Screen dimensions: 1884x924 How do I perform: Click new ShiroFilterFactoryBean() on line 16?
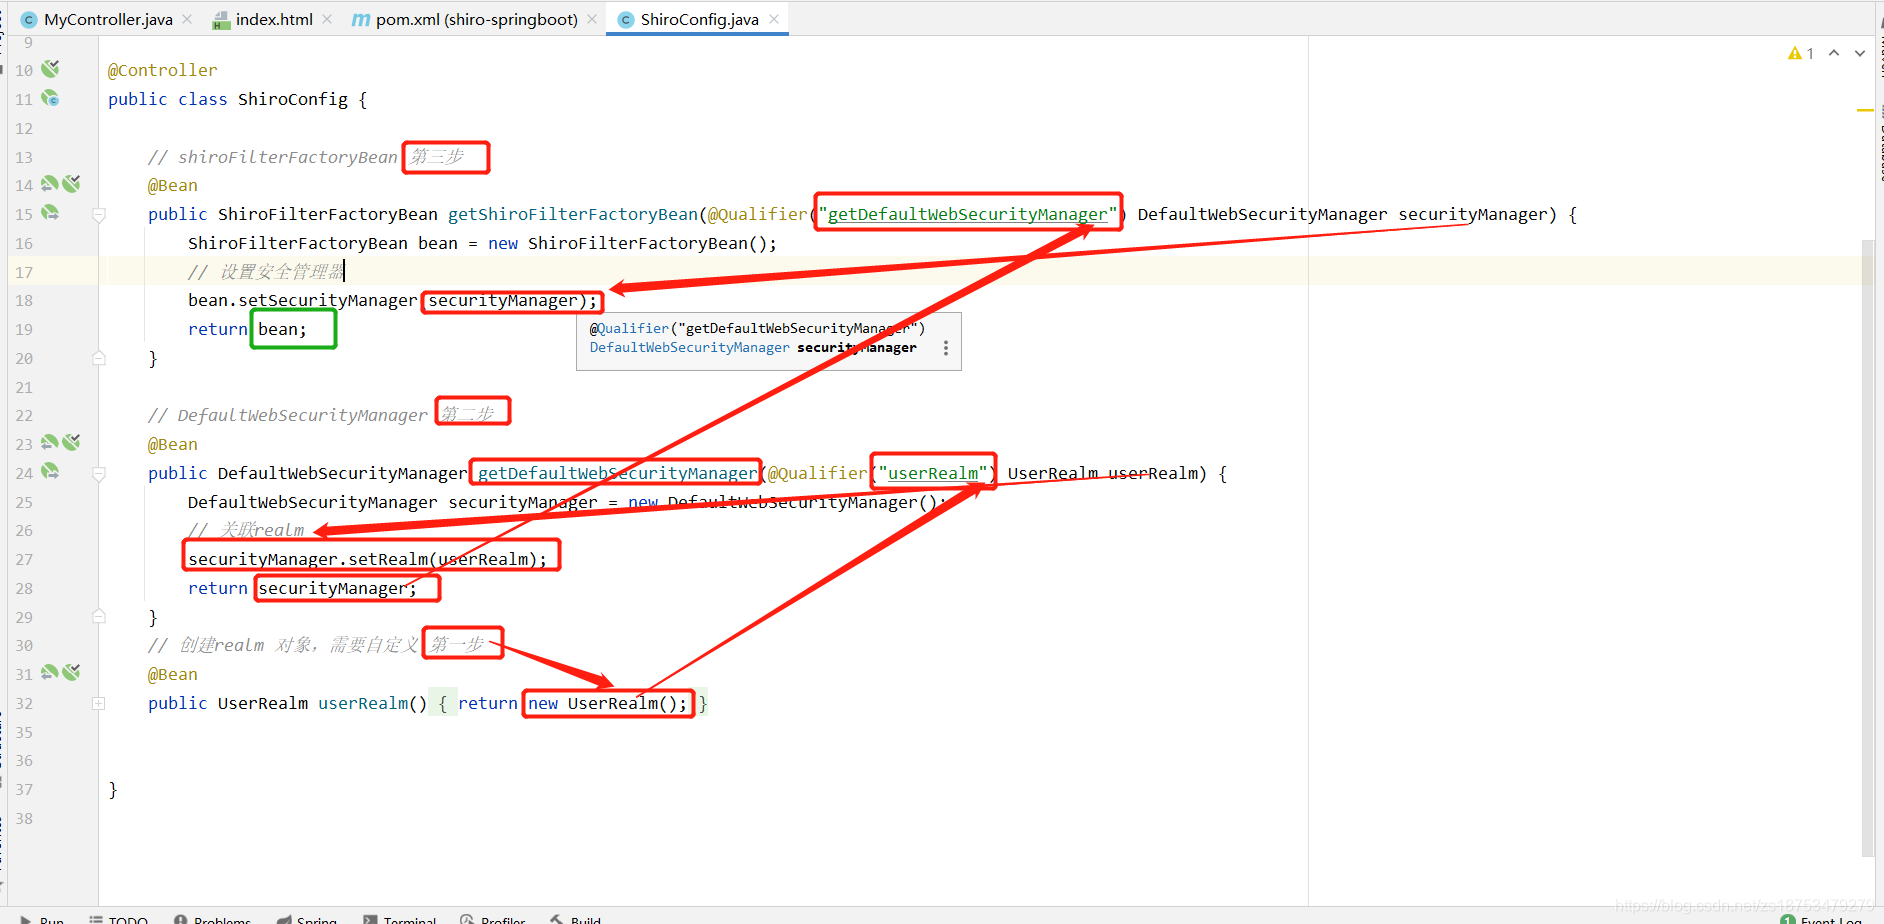coord(628,243)
